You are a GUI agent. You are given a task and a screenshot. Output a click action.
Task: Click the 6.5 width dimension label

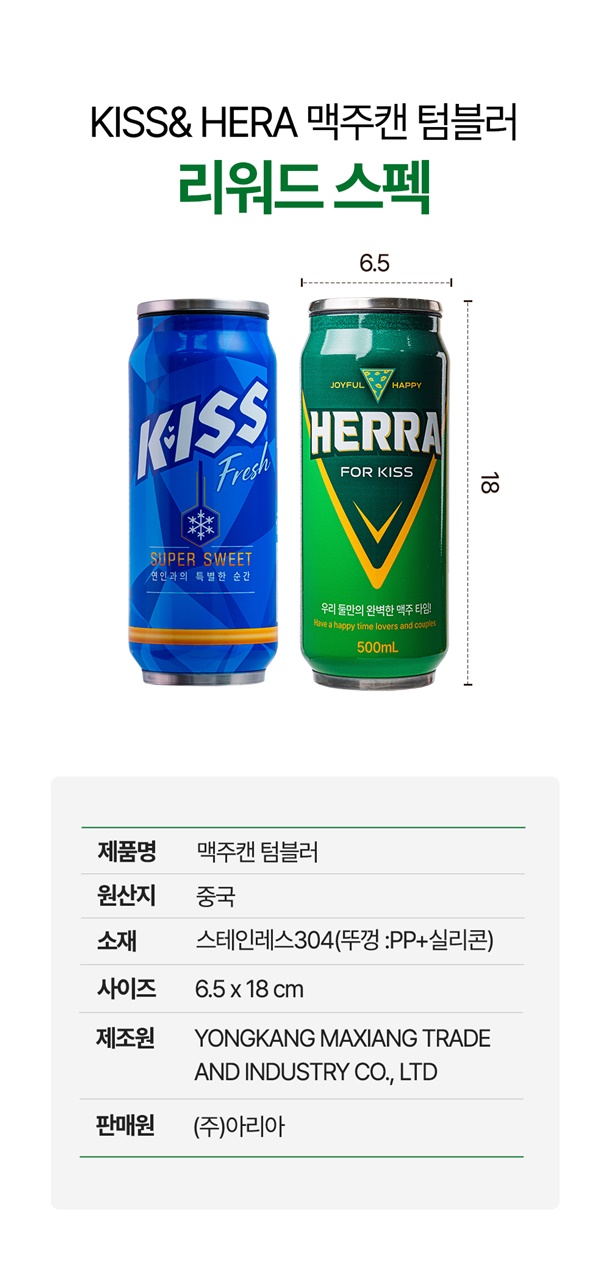(x=374, y=264)
